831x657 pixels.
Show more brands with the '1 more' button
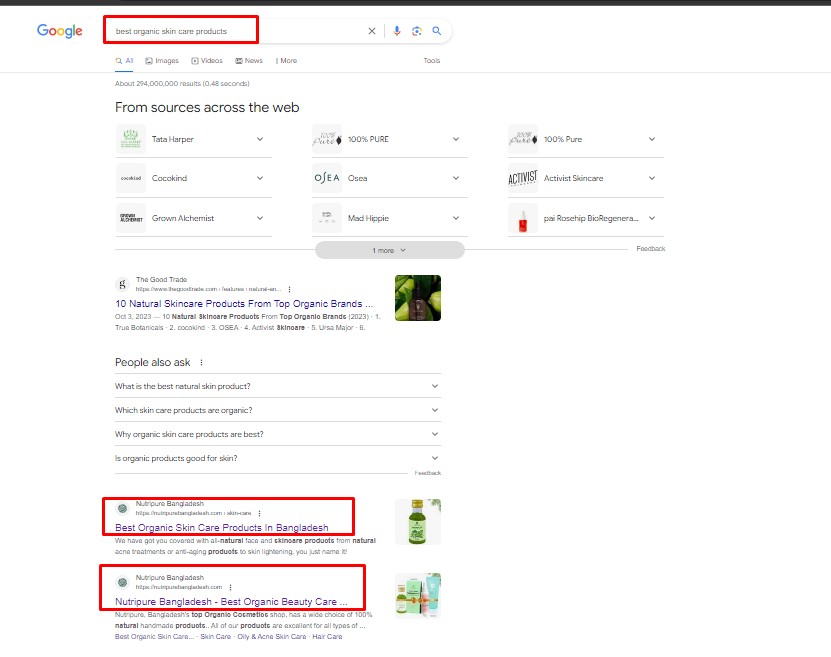click(x=390, y=250)
